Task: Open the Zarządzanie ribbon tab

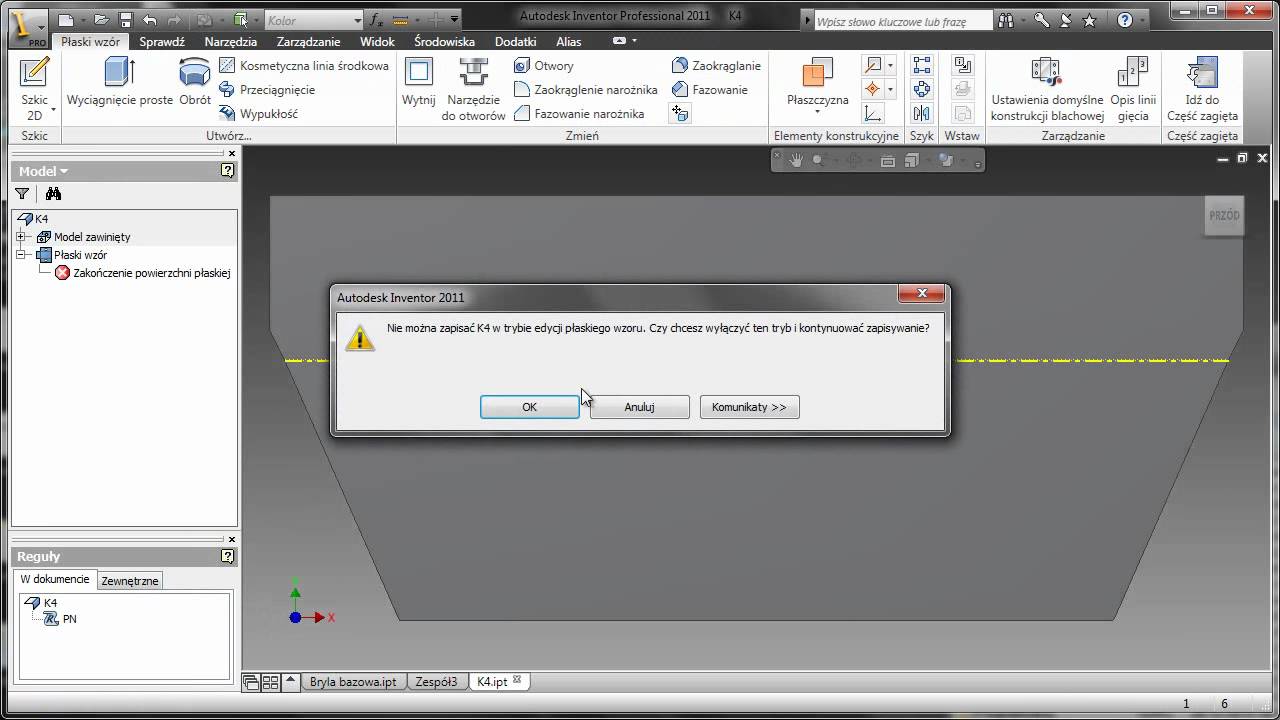Action: click(x=308, y=42)
